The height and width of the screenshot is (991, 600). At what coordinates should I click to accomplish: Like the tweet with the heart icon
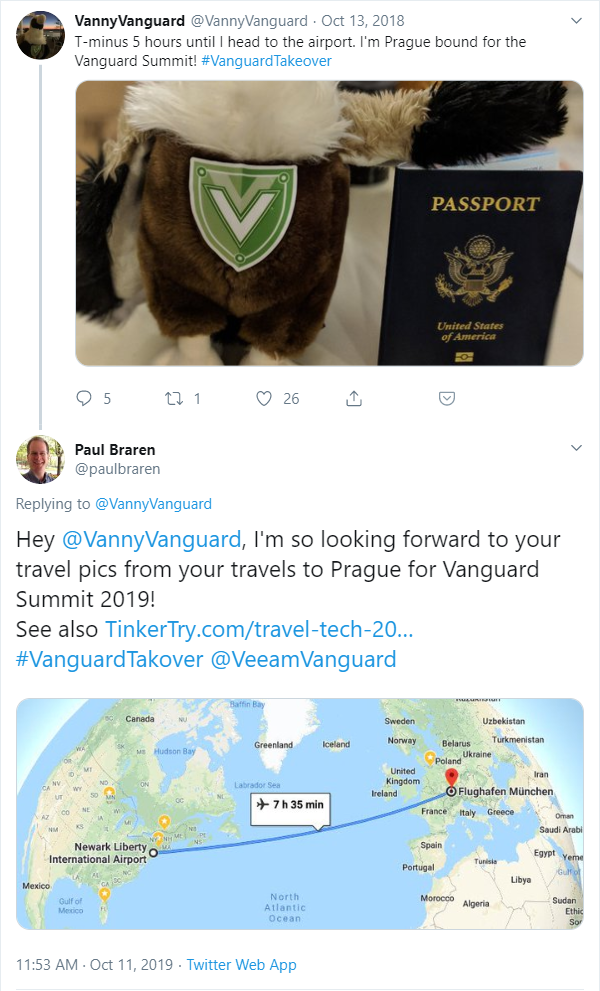(x=264, y=398)
